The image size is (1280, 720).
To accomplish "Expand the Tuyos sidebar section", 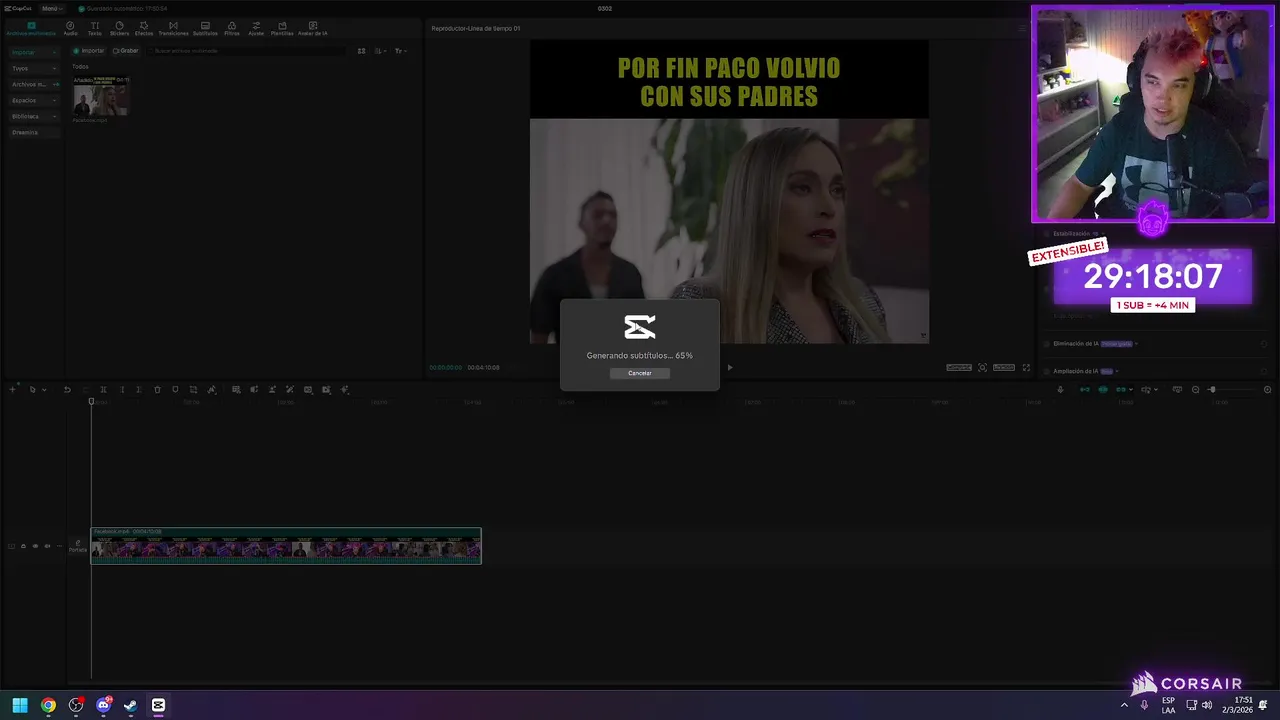I will [x=34, y=68].
